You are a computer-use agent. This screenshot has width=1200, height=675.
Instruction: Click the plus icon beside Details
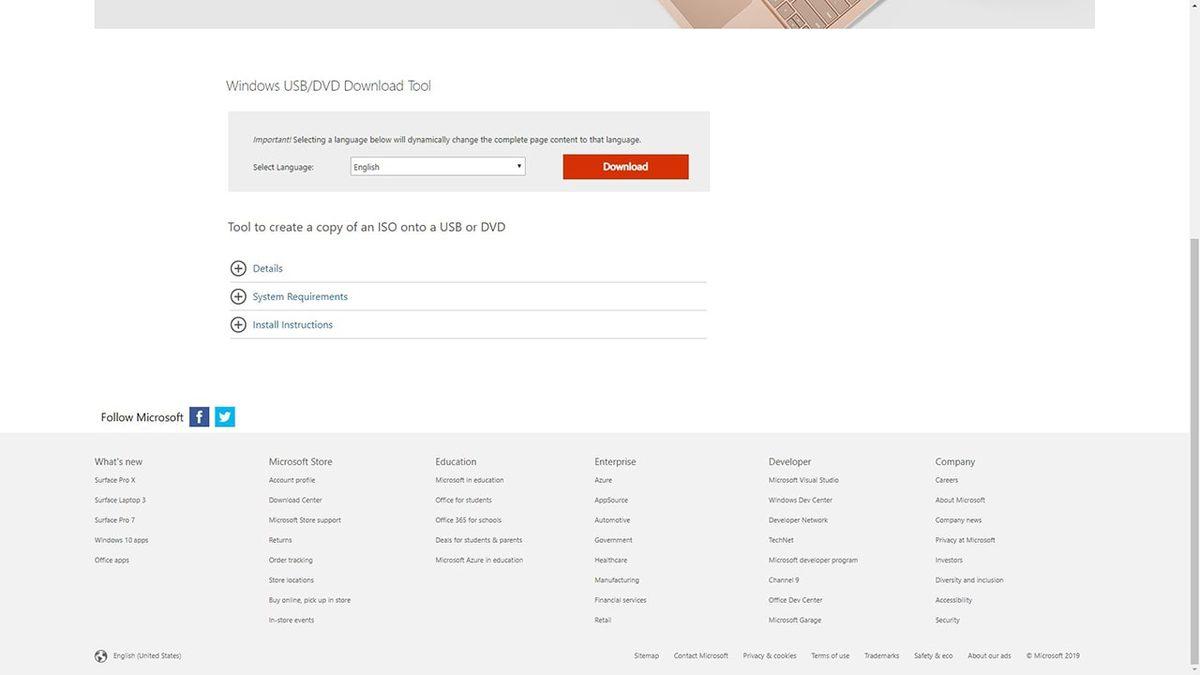(238, 268)
